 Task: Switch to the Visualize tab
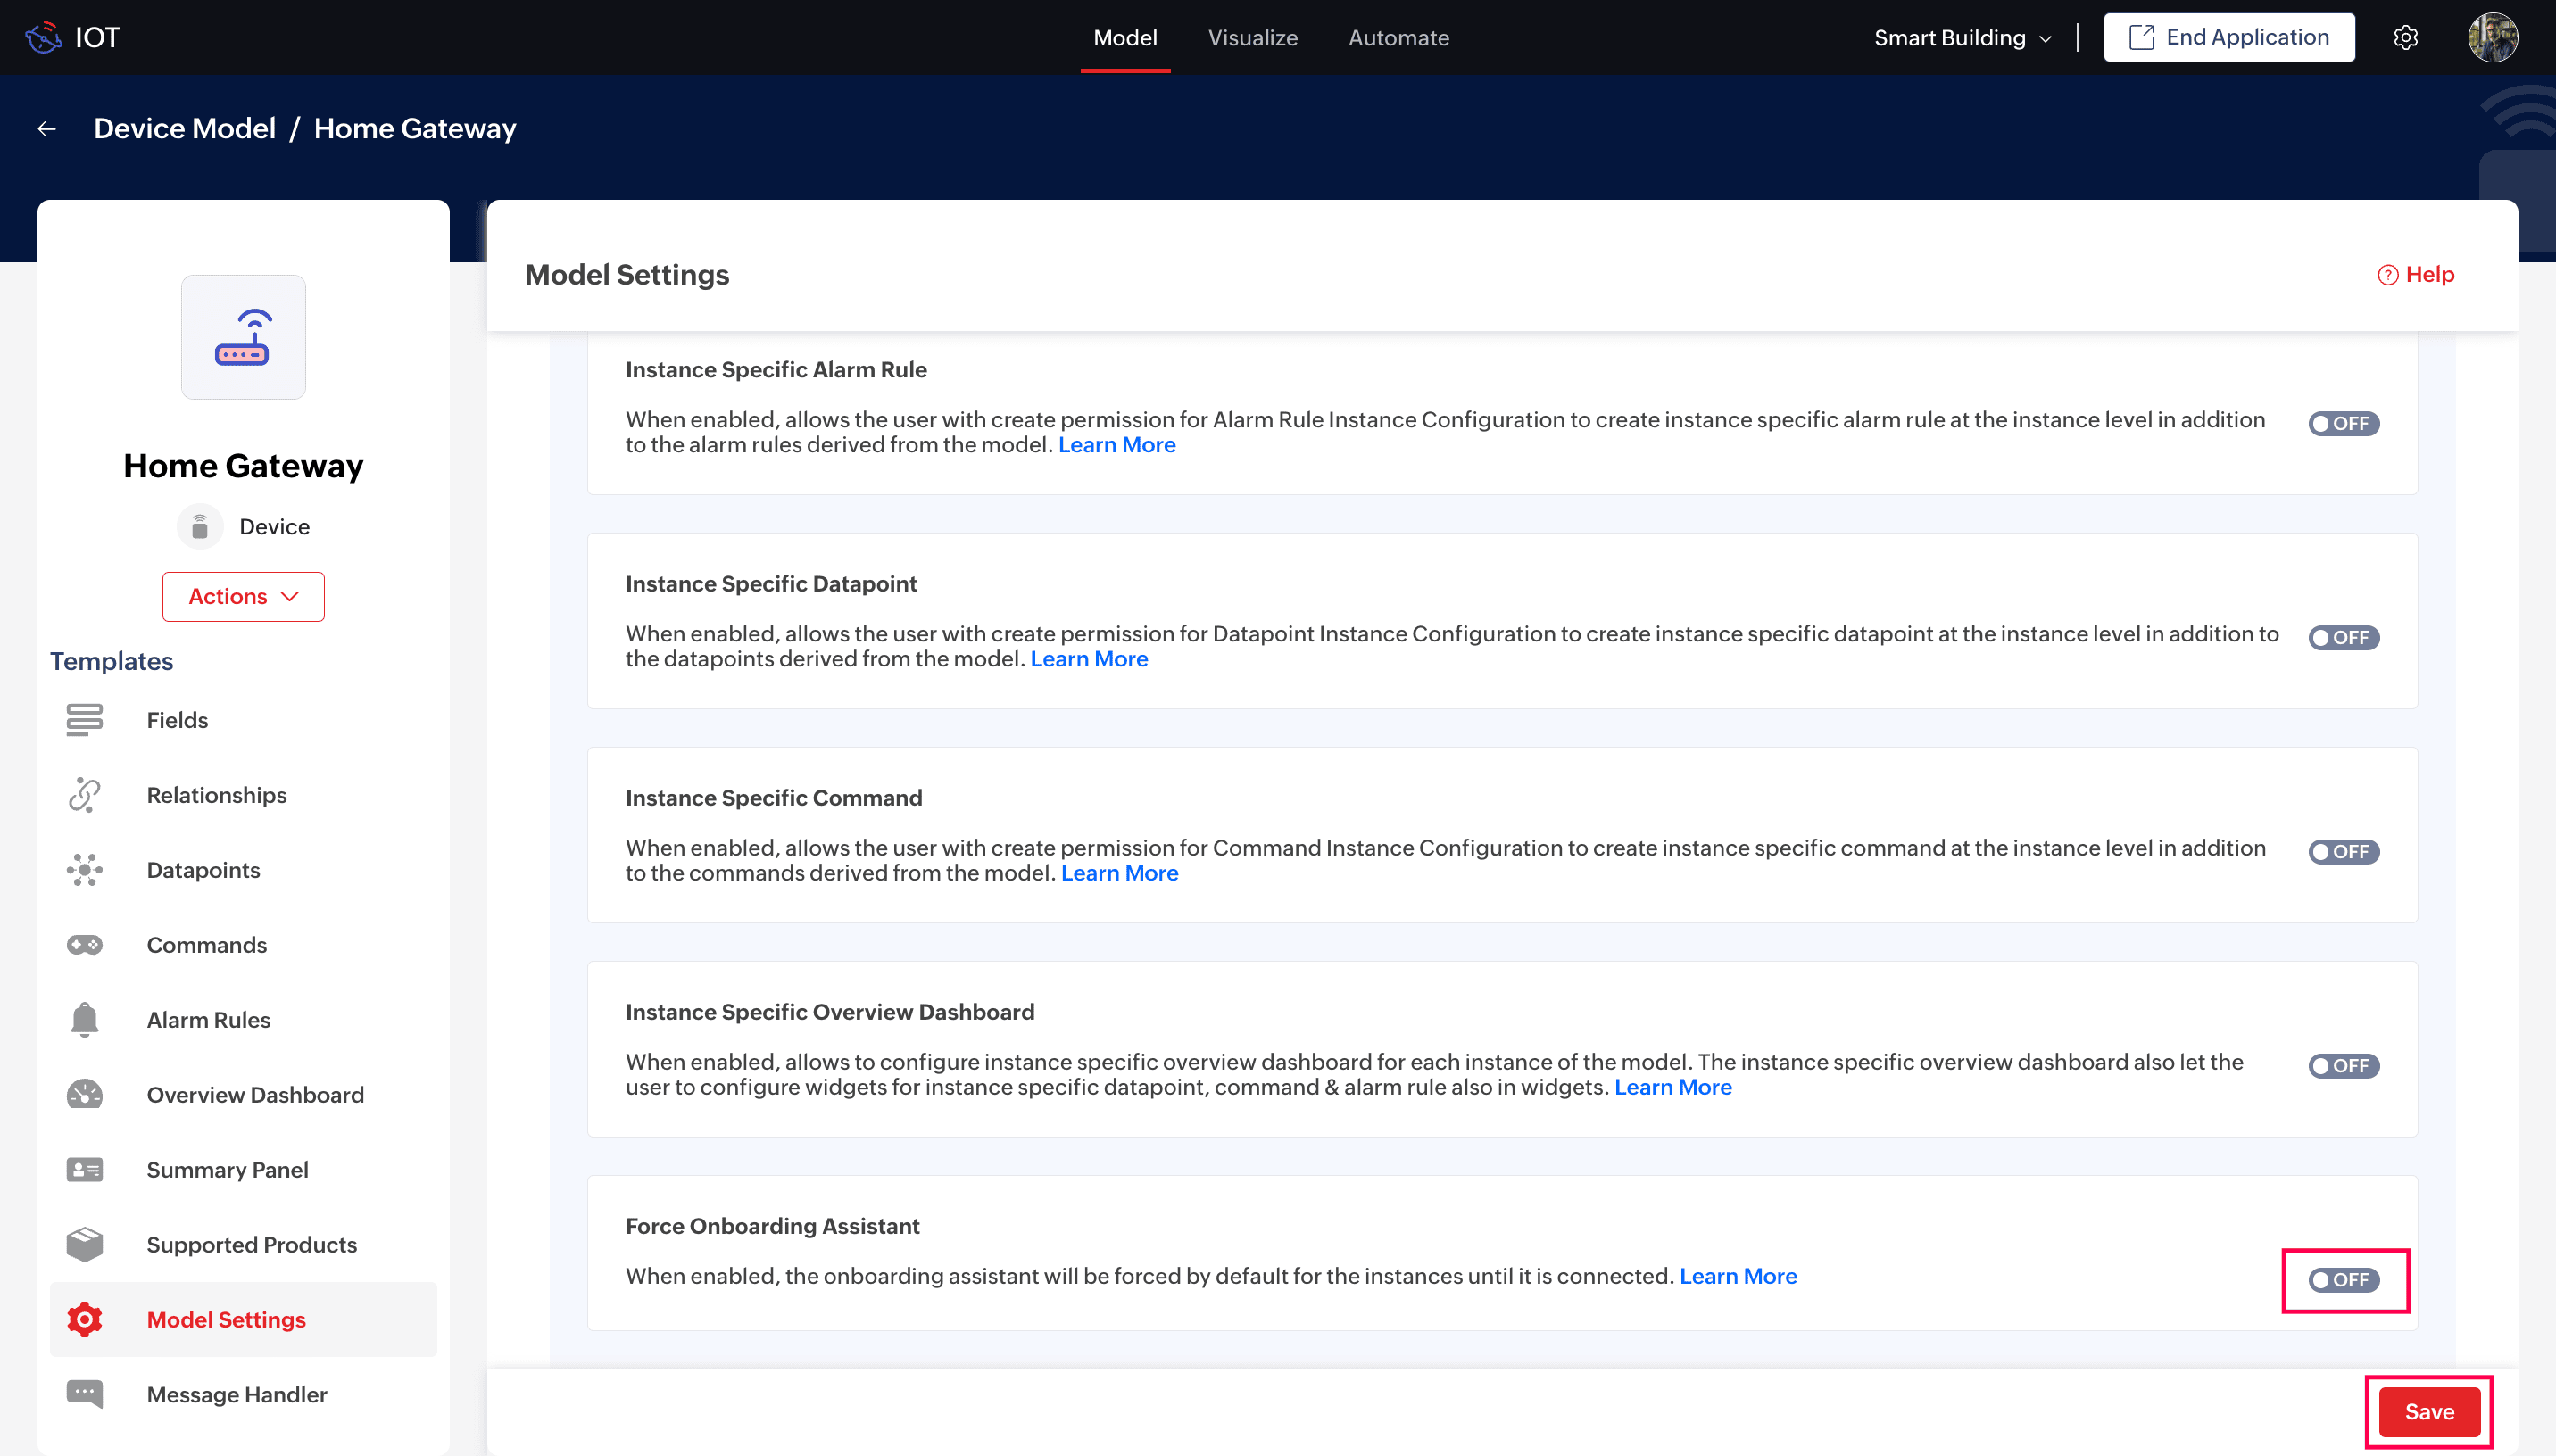[1252, 38]
